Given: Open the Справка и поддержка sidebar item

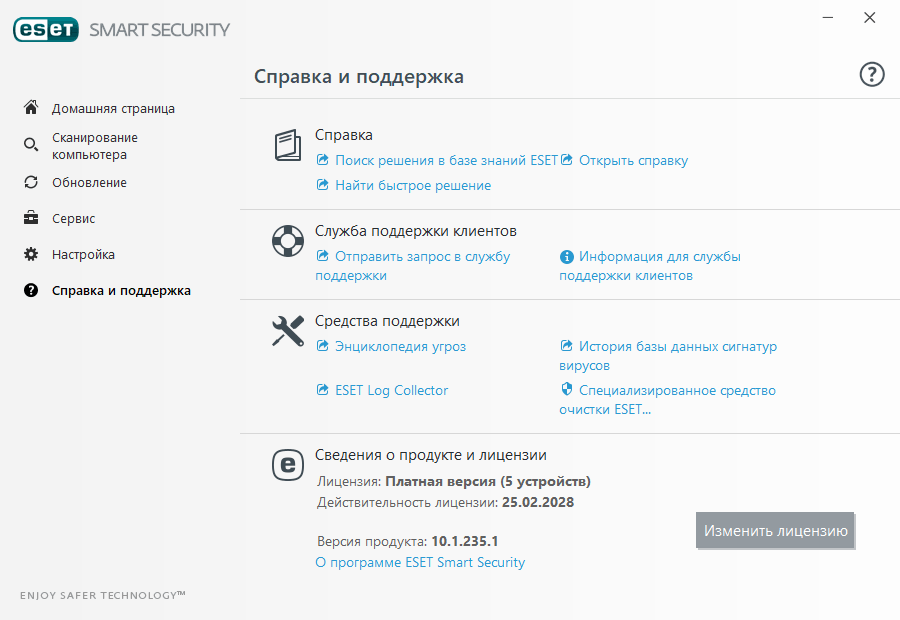Looking at the screenshot, I should [x=121, y=291].
